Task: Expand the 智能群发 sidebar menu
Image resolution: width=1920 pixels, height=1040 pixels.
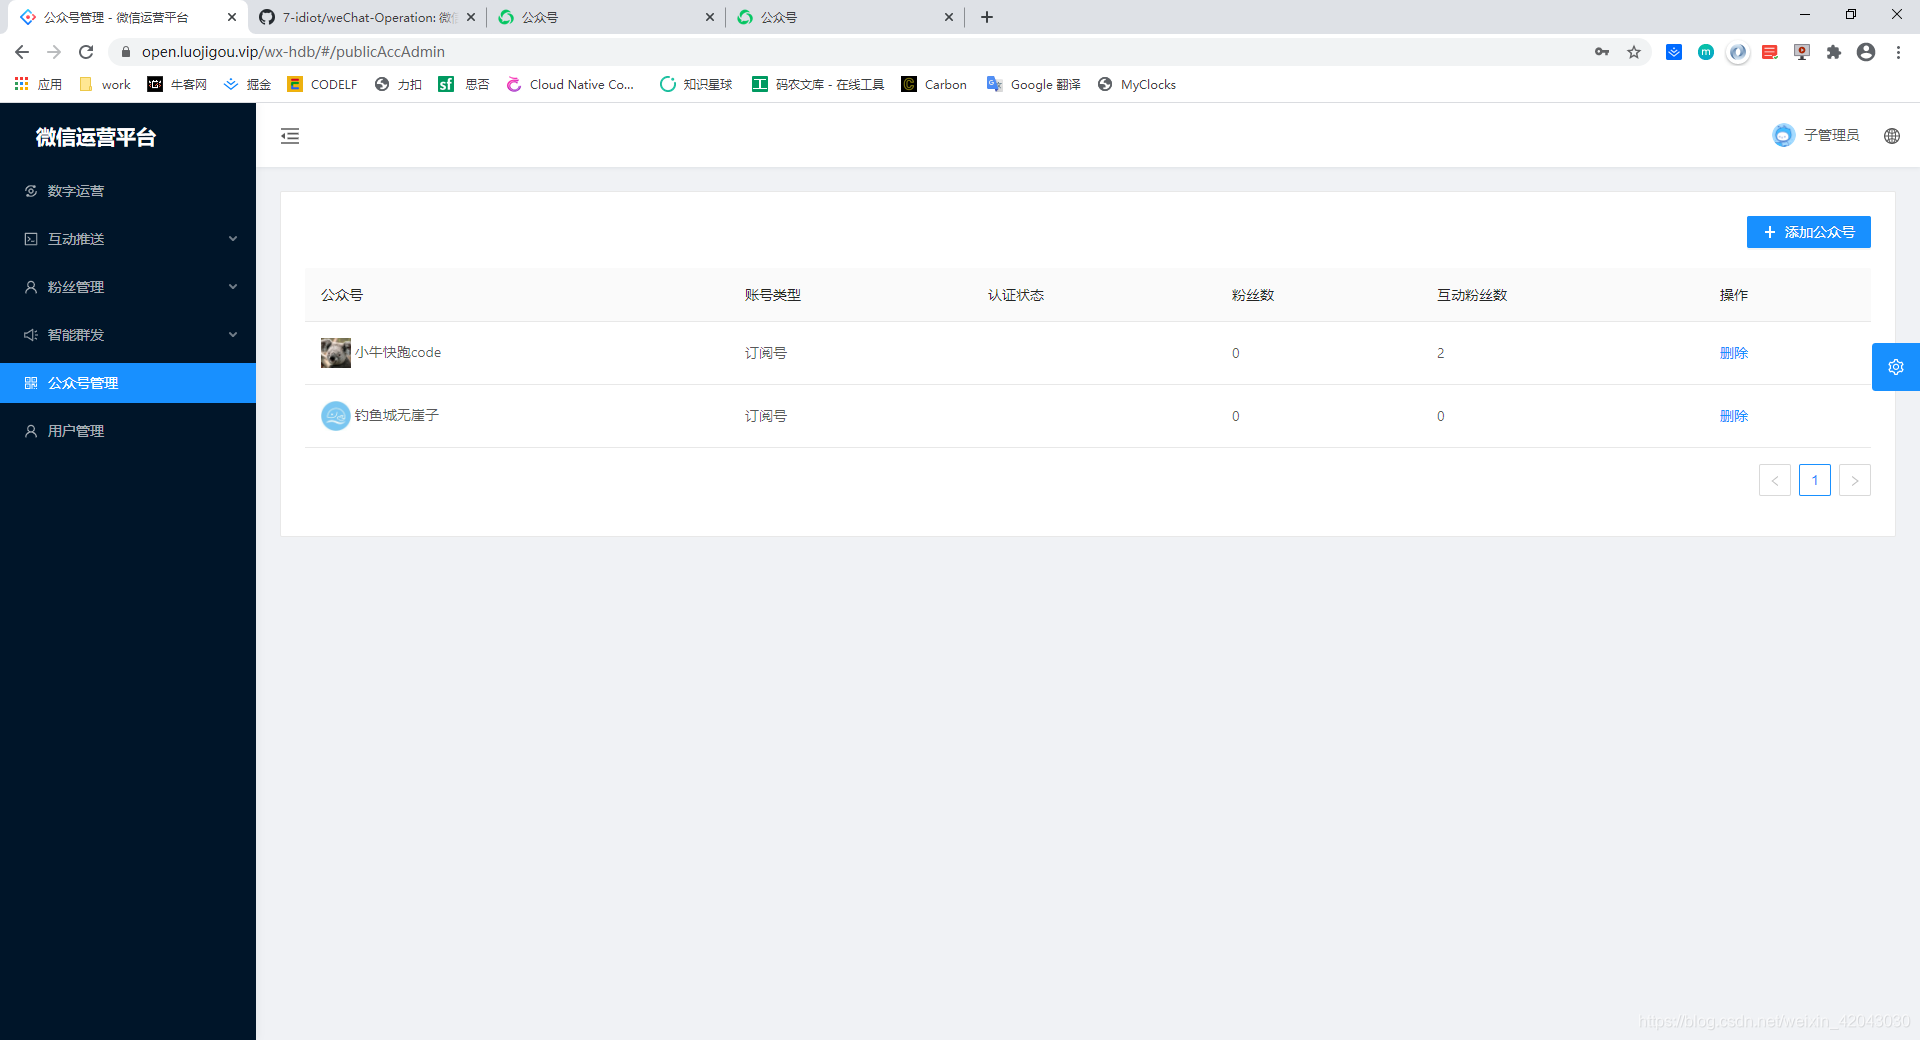Action: click(128, 335)
